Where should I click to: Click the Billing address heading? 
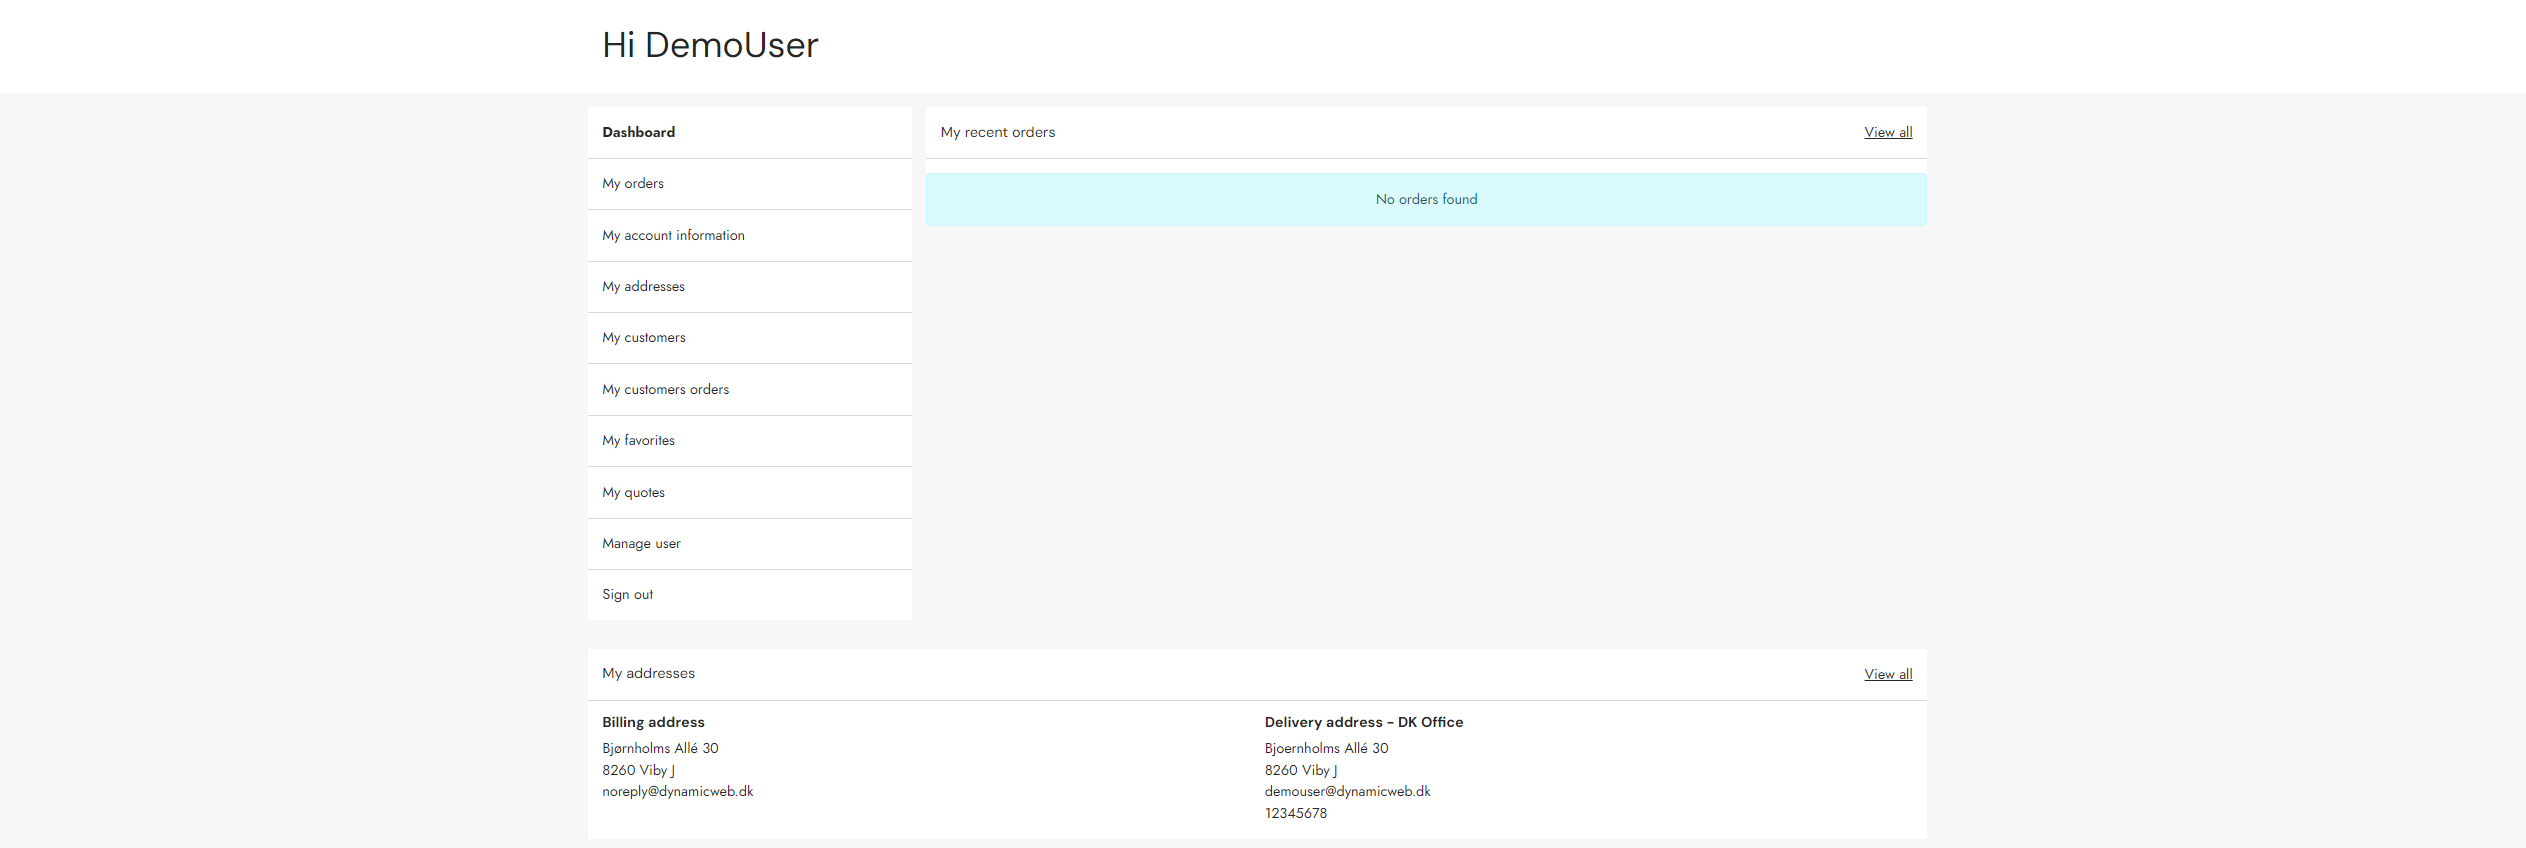653,723
